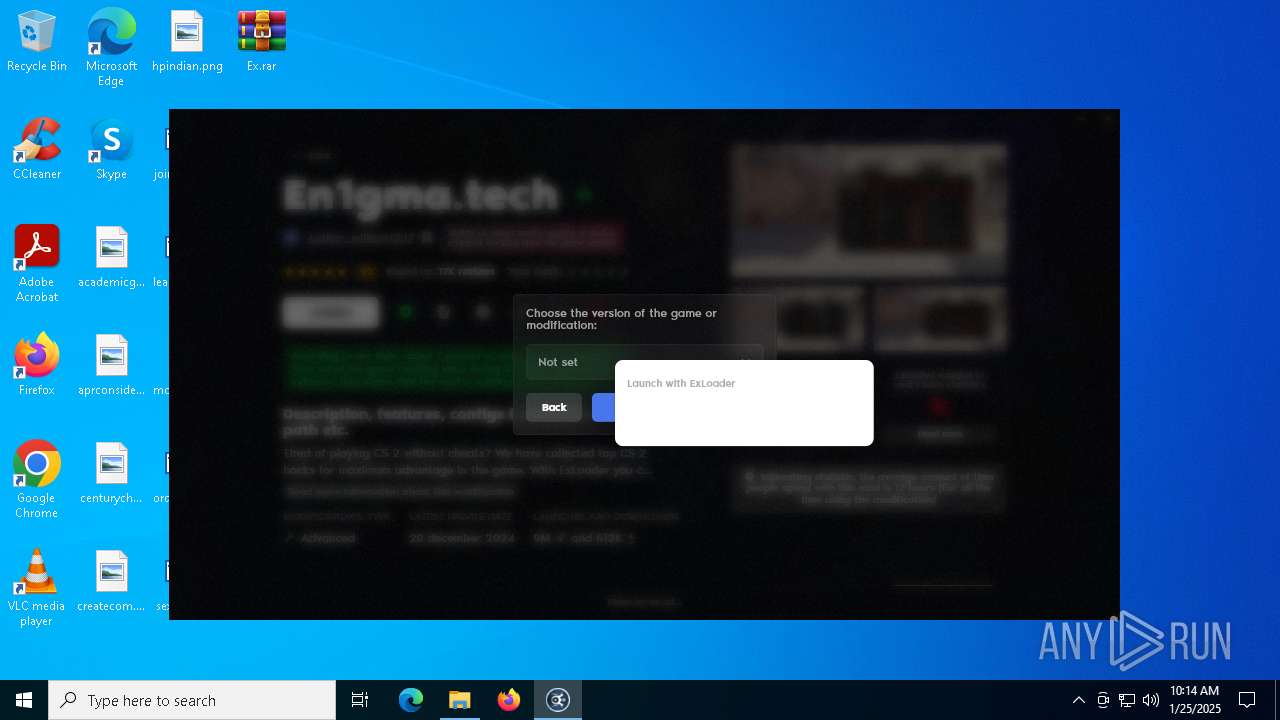
Task: Open the volume control tray icon
Action: (1151, 700)
